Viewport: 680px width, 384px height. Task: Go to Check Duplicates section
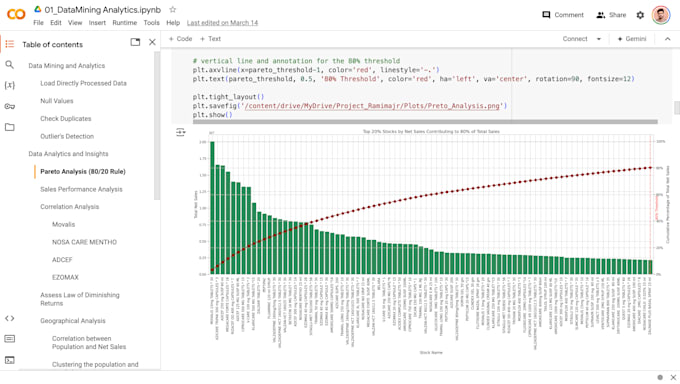(x=66, y=119)
